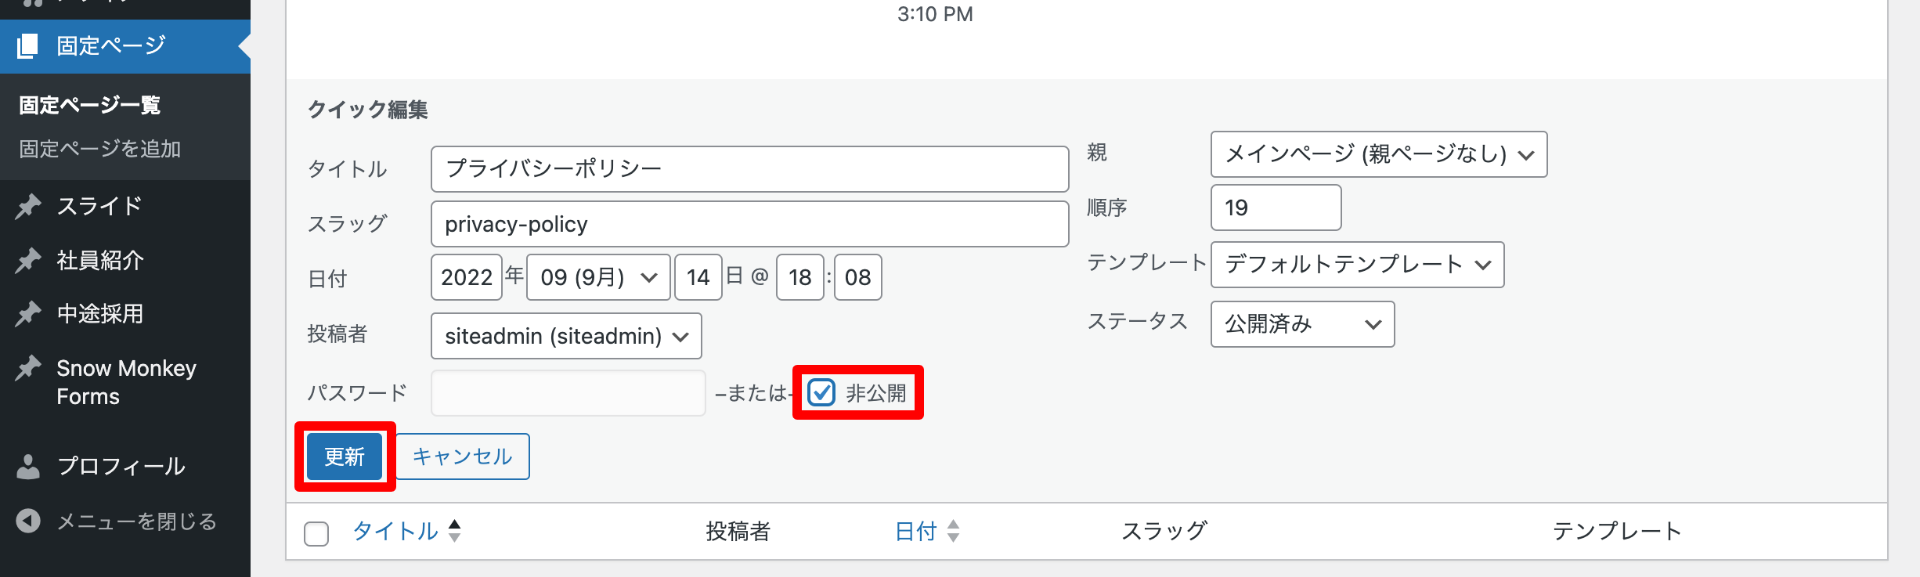Tick the select-all checkbox in table header

(317, 533)
